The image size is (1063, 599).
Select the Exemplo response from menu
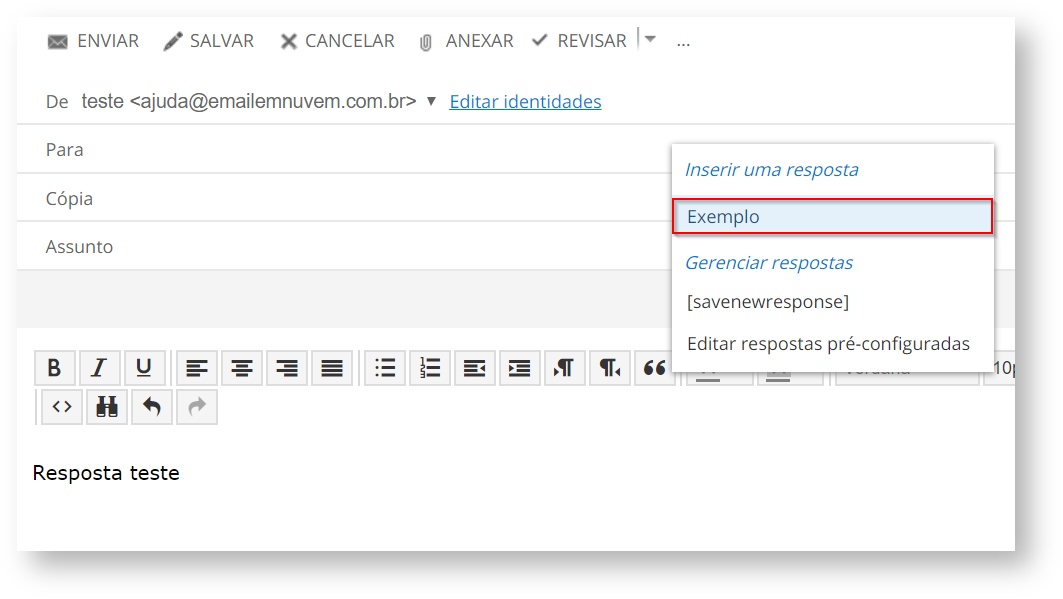[832, 217]
